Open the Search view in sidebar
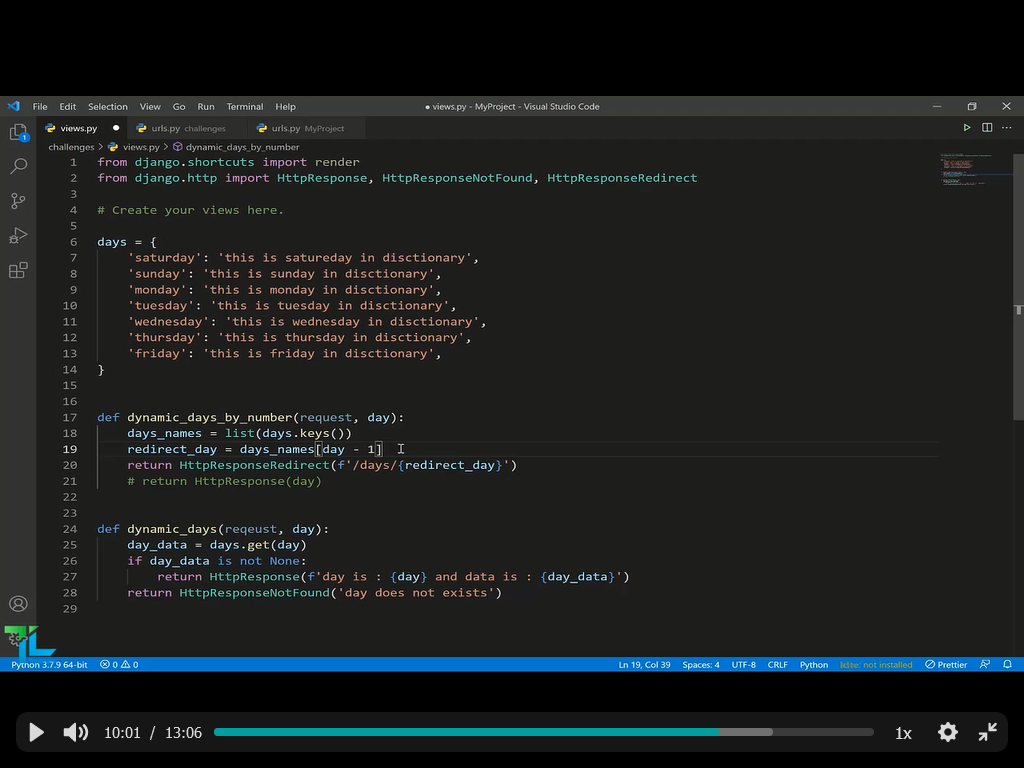This screenshot has height=768, width=1024. pos(18,166)
